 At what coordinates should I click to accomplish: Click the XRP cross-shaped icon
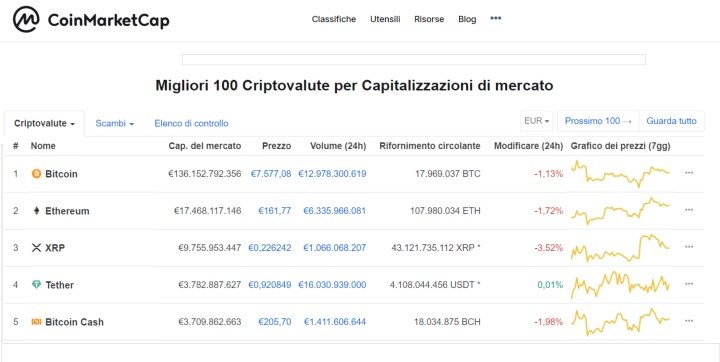point(36,248)
